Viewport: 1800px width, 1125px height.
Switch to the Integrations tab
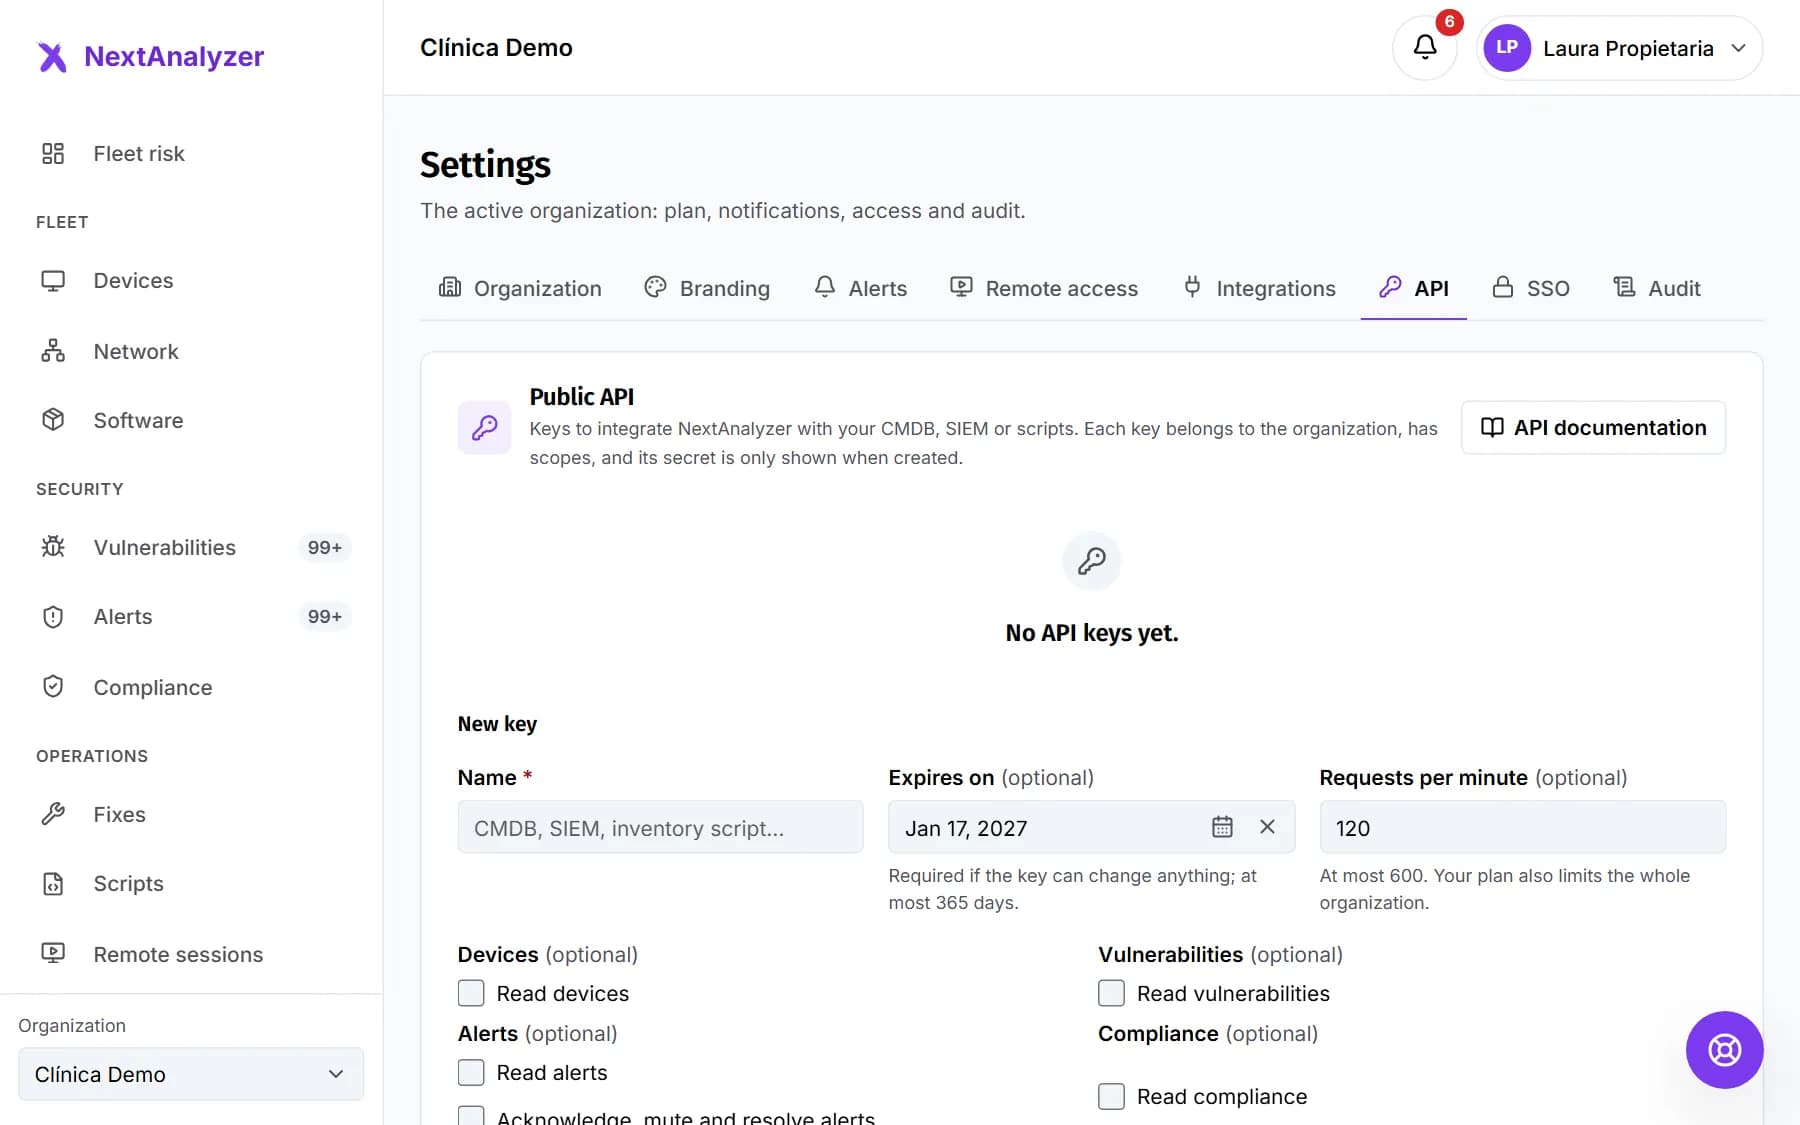coord(1259,289)
